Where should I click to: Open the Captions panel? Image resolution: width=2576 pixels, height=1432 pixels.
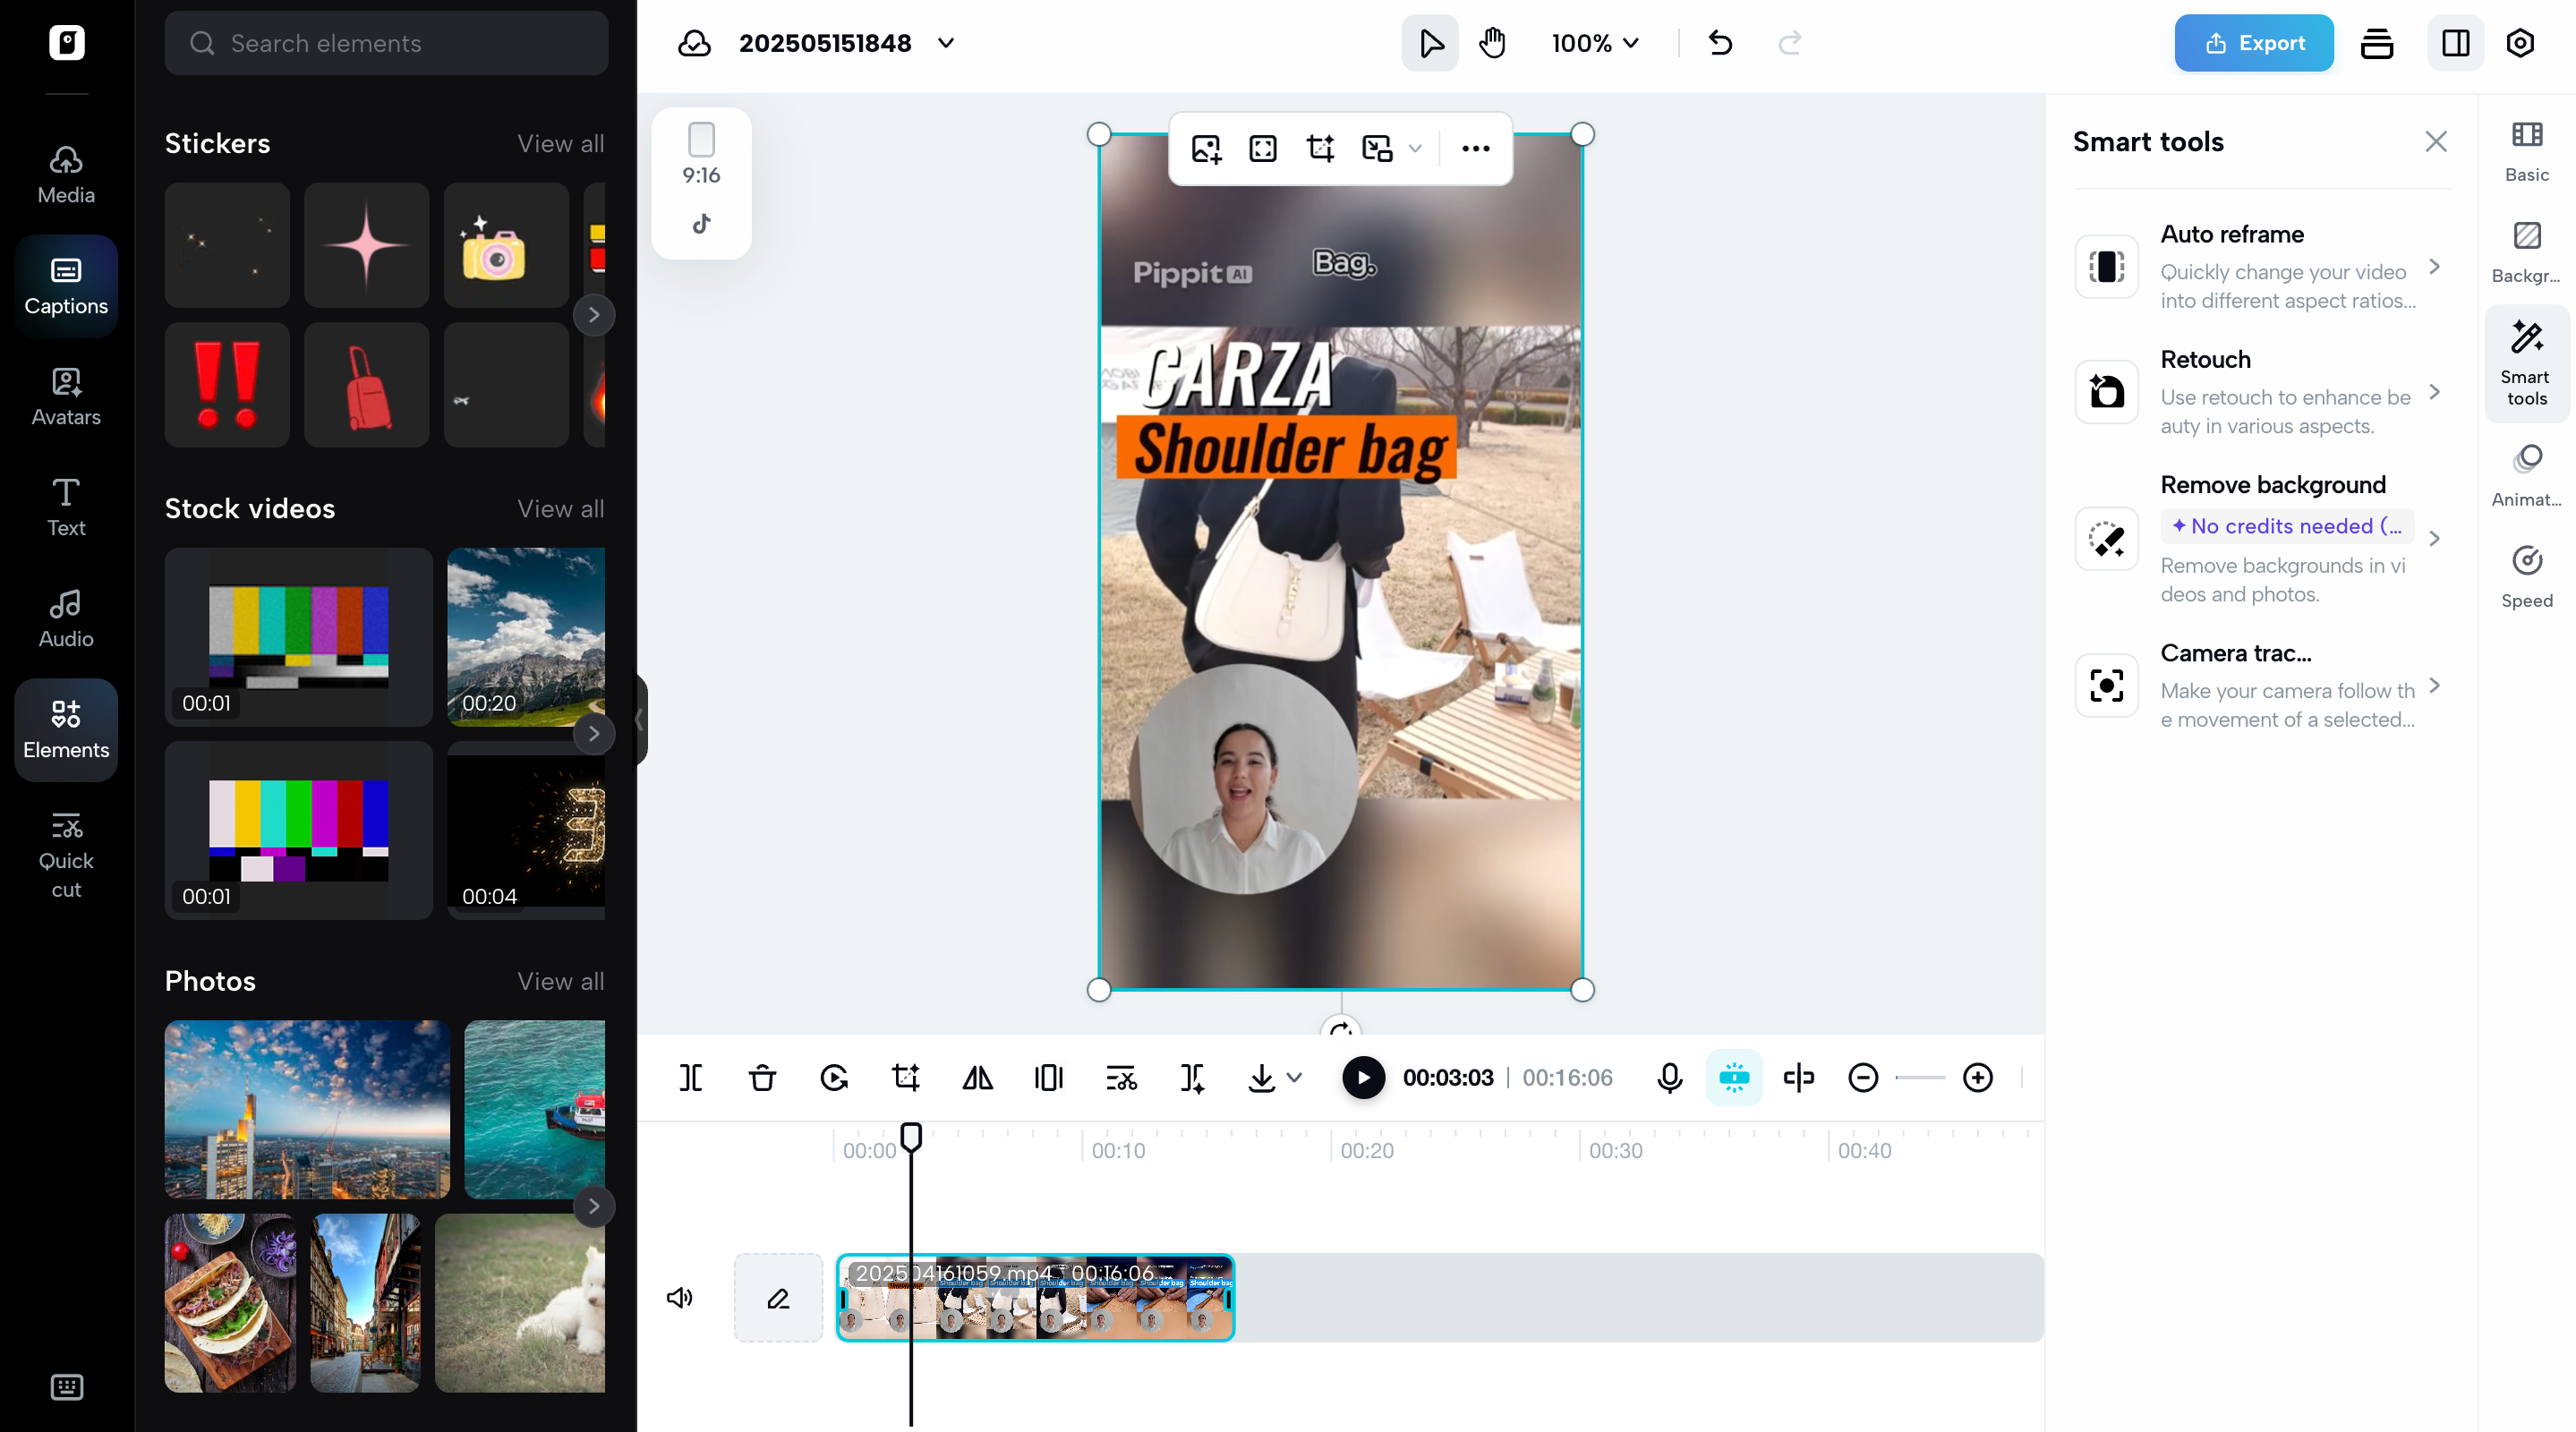[x=66, y=286]
